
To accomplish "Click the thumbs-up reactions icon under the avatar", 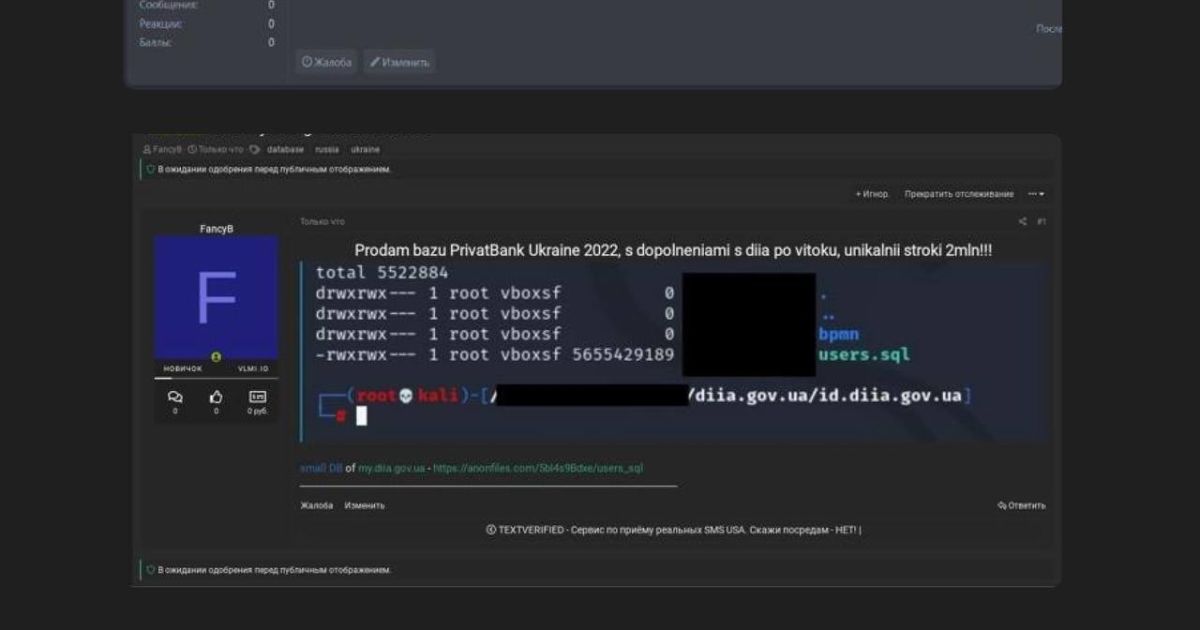I will [216, 397].
